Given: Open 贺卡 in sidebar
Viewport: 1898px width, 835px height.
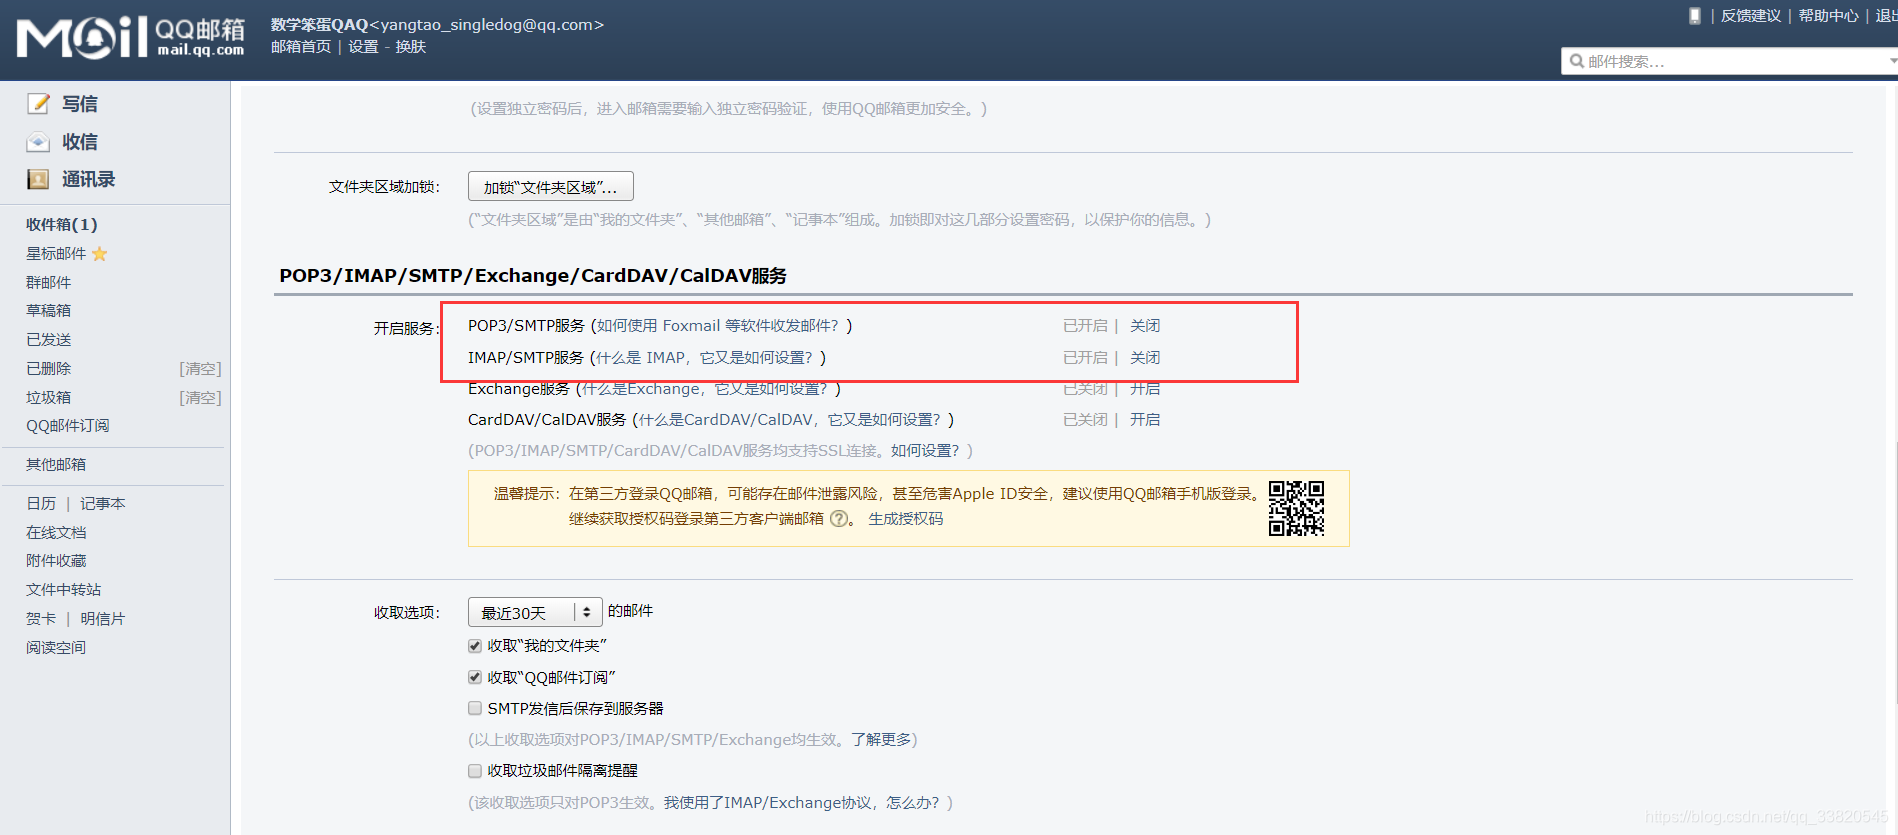Looking at the screenshot, I should pyautogui.click(x=41, y=619).
